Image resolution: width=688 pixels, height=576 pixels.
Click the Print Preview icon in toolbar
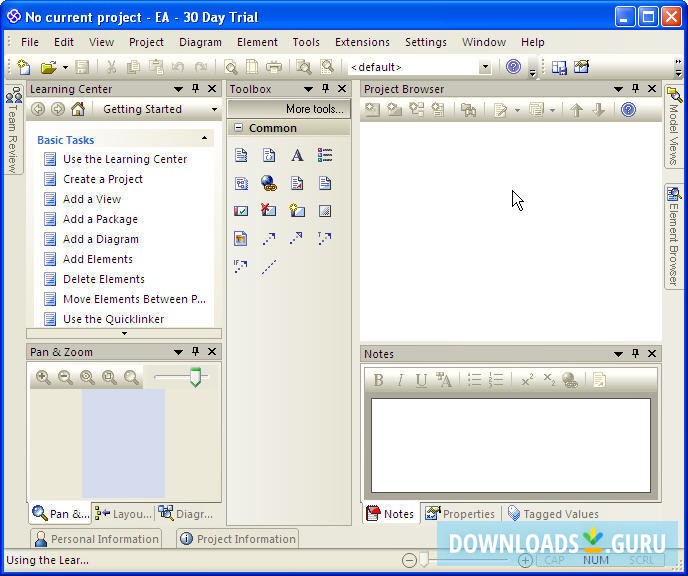point(230,67)
